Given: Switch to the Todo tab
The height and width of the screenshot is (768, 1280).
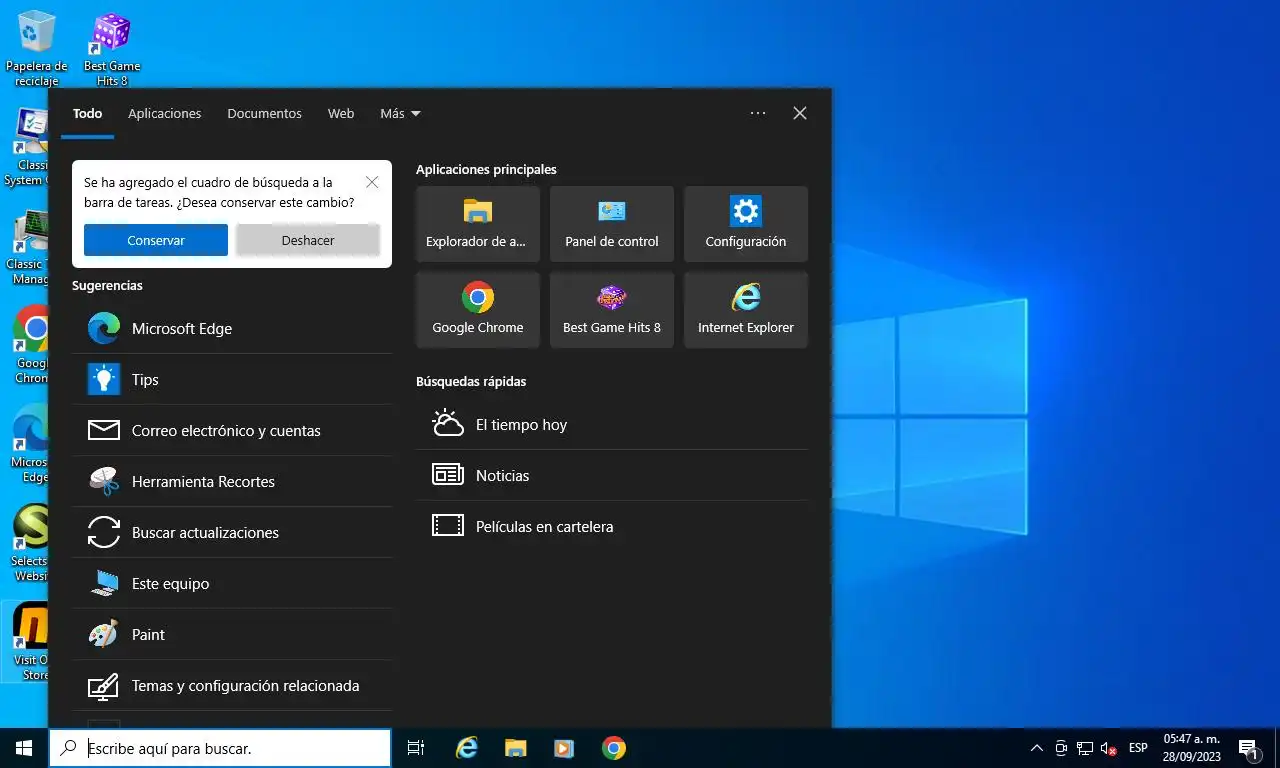Looking at the screenshot, I should coord(87,114).
